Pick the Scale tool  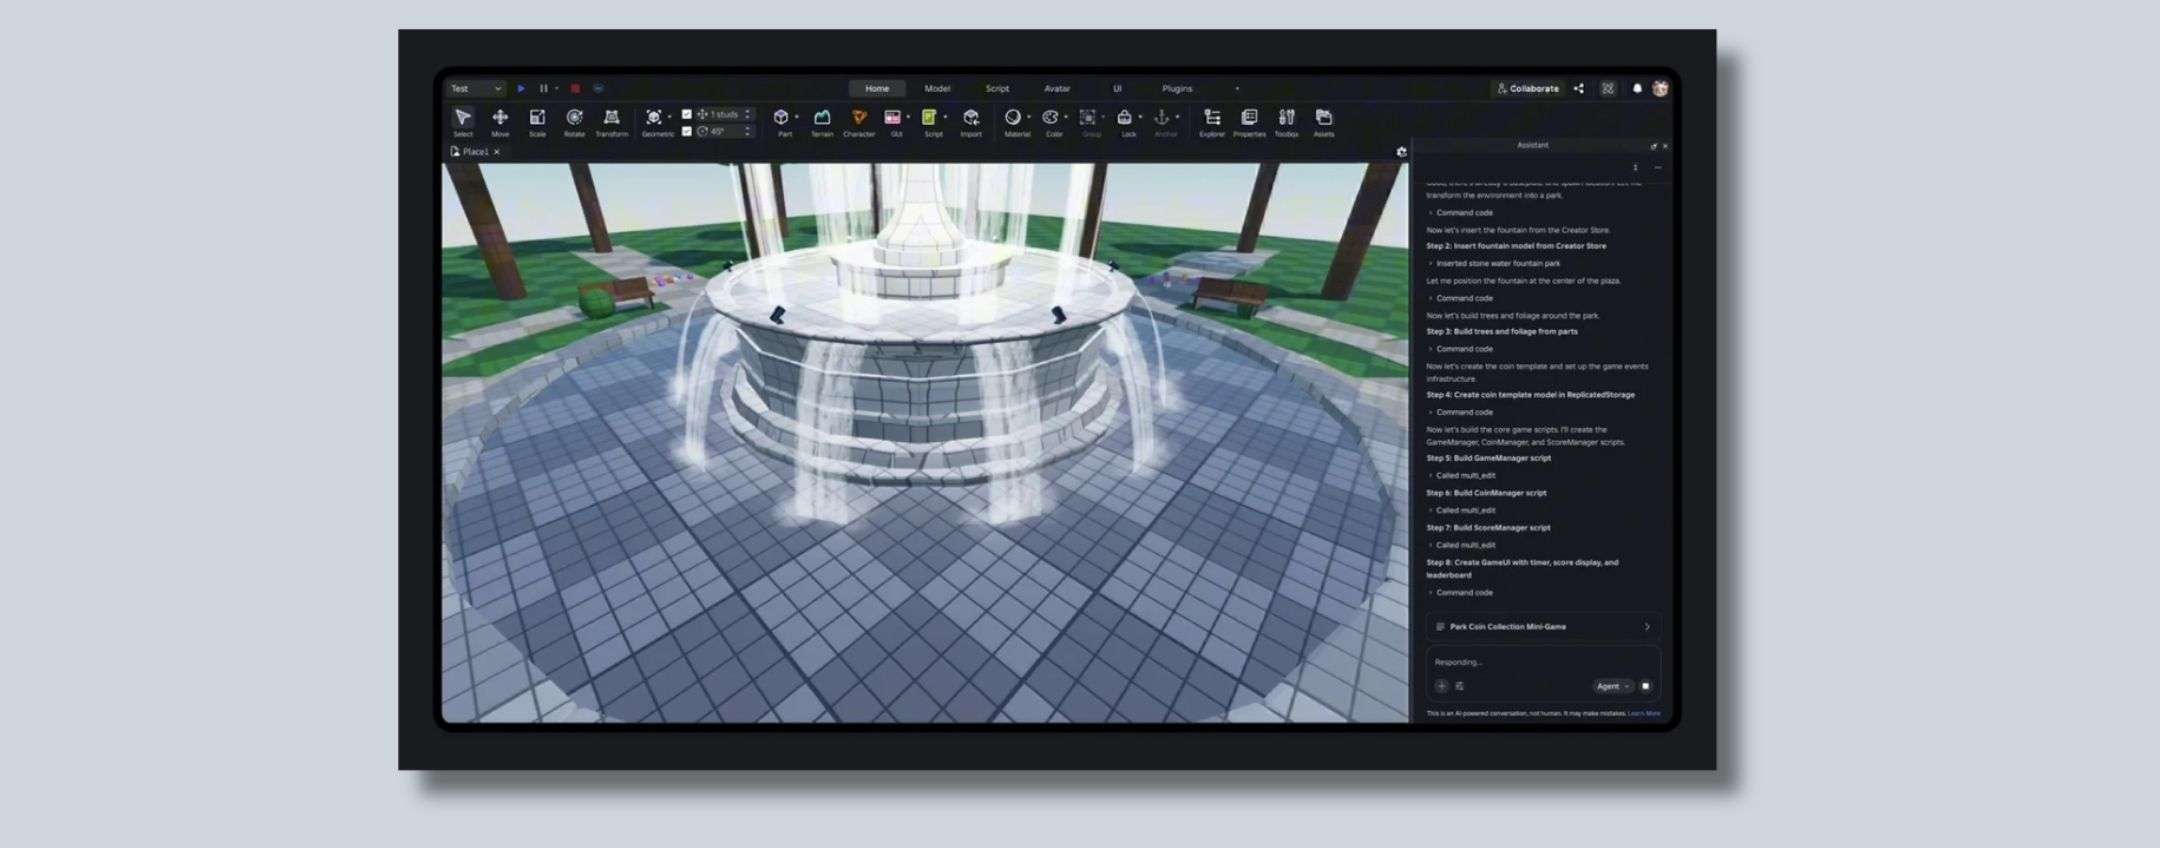[x=537, y=122]
